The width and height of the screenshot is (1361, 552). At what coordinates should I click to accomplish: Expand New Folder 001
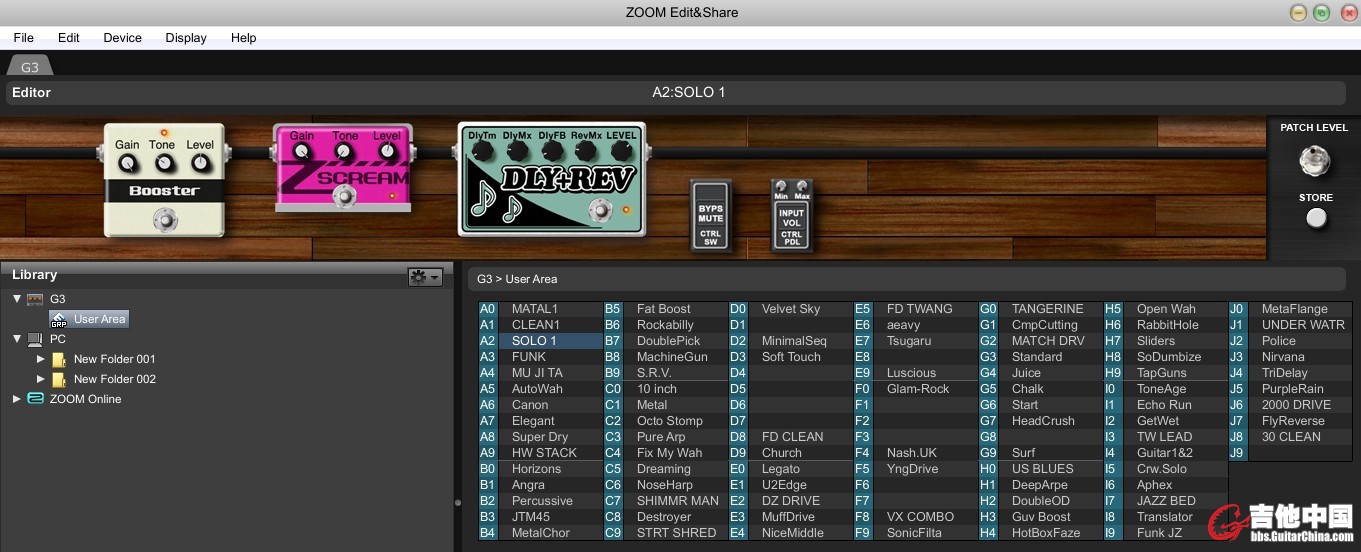[x=41, y=358]
